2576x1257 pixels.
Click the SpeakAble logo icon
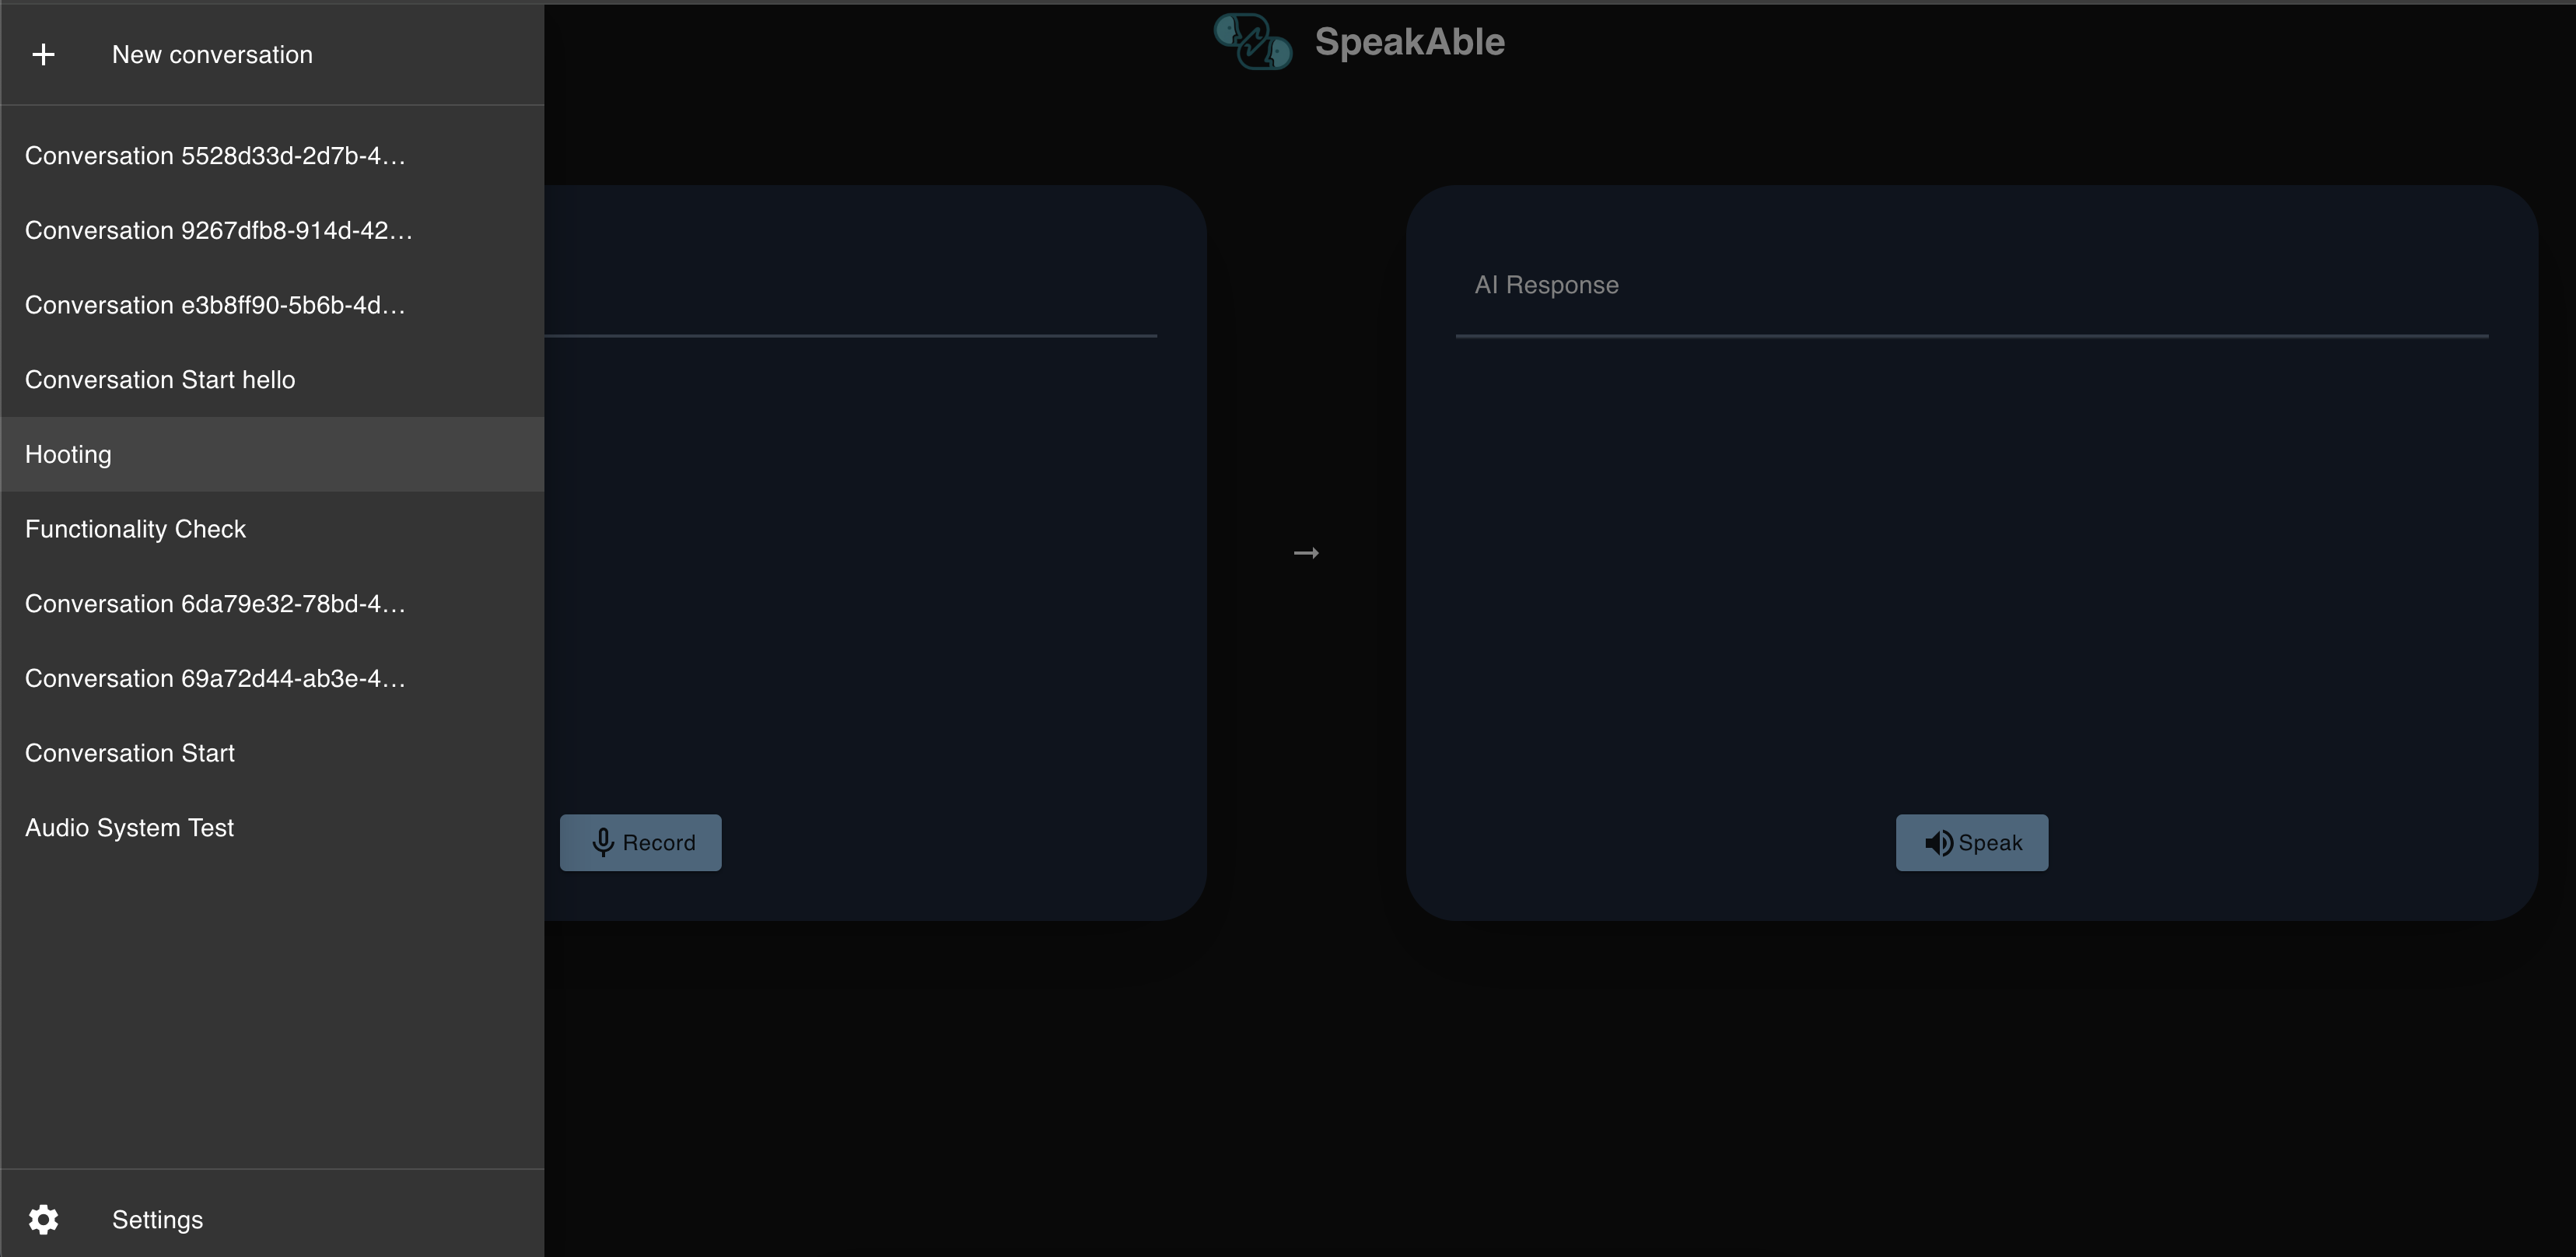(x=1252, y=42)
